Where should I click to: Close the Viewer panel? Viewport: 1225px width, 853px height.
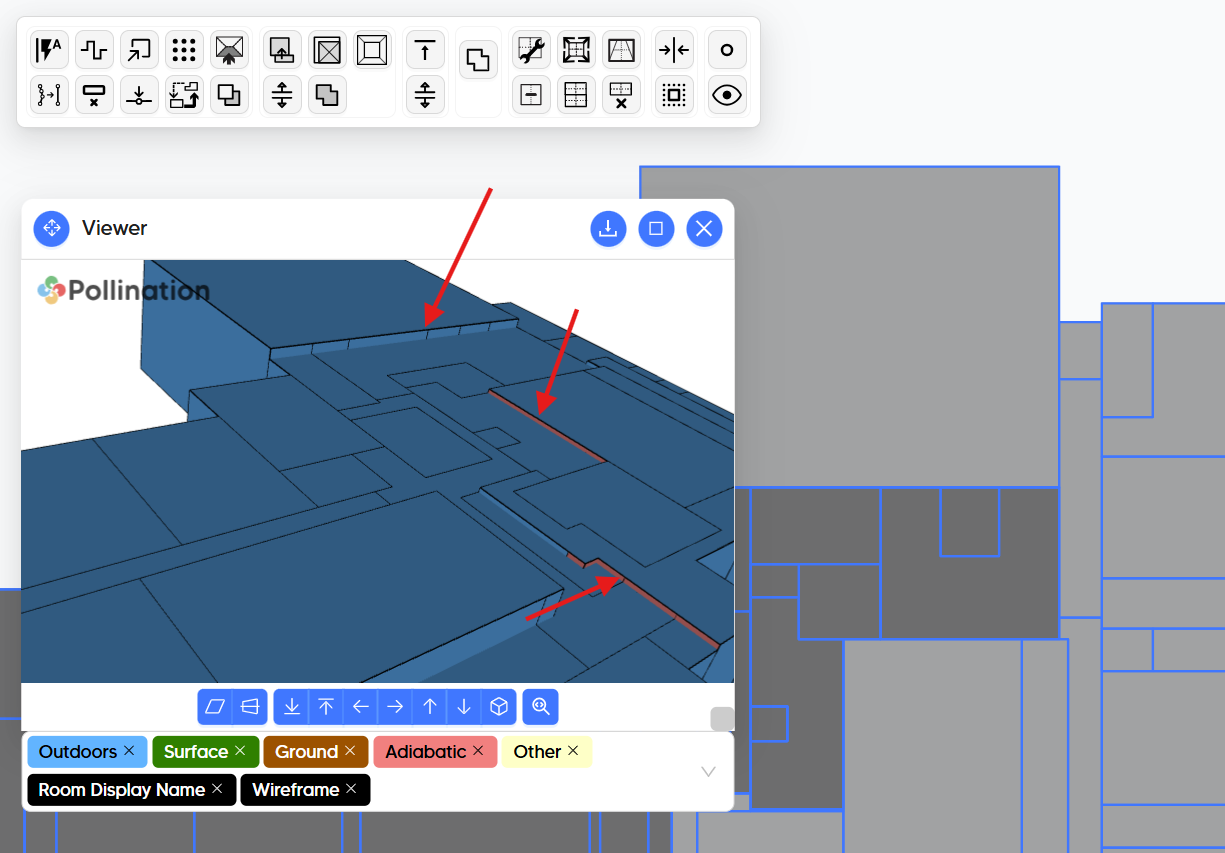[x=704, y=228]
